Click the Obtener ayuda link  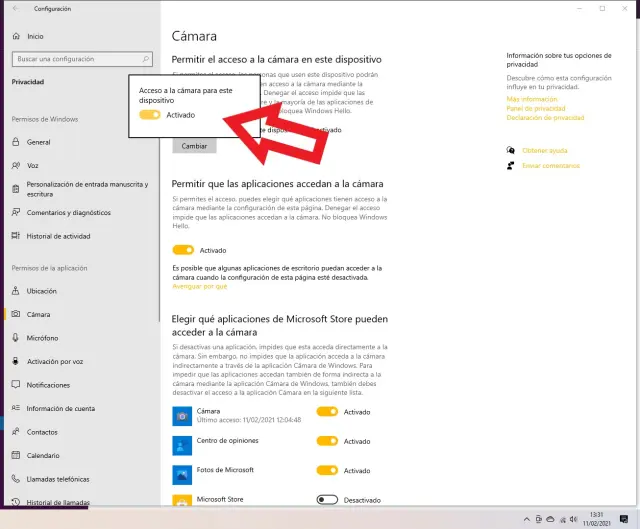tap(544, 151)
